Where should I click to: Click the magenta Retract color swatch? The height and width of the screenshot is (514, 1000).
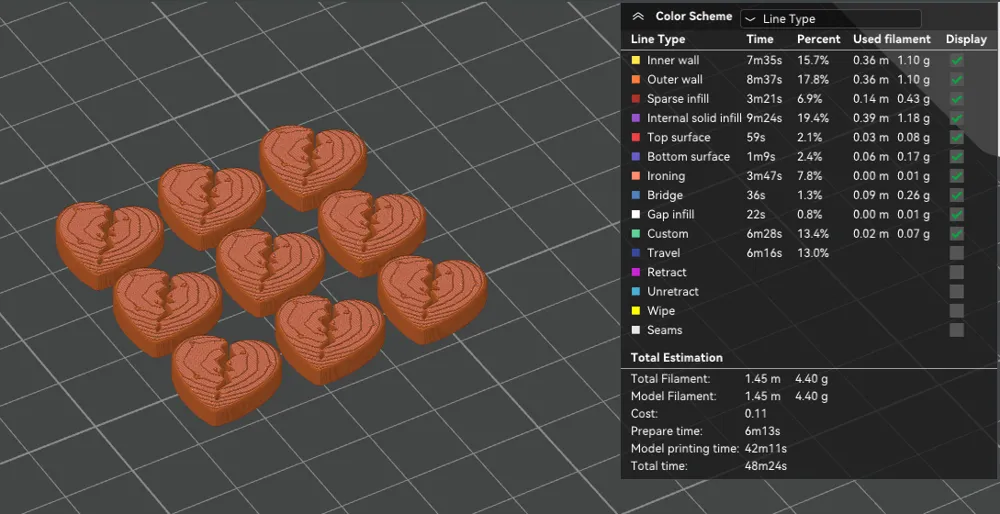coord(635,272)
